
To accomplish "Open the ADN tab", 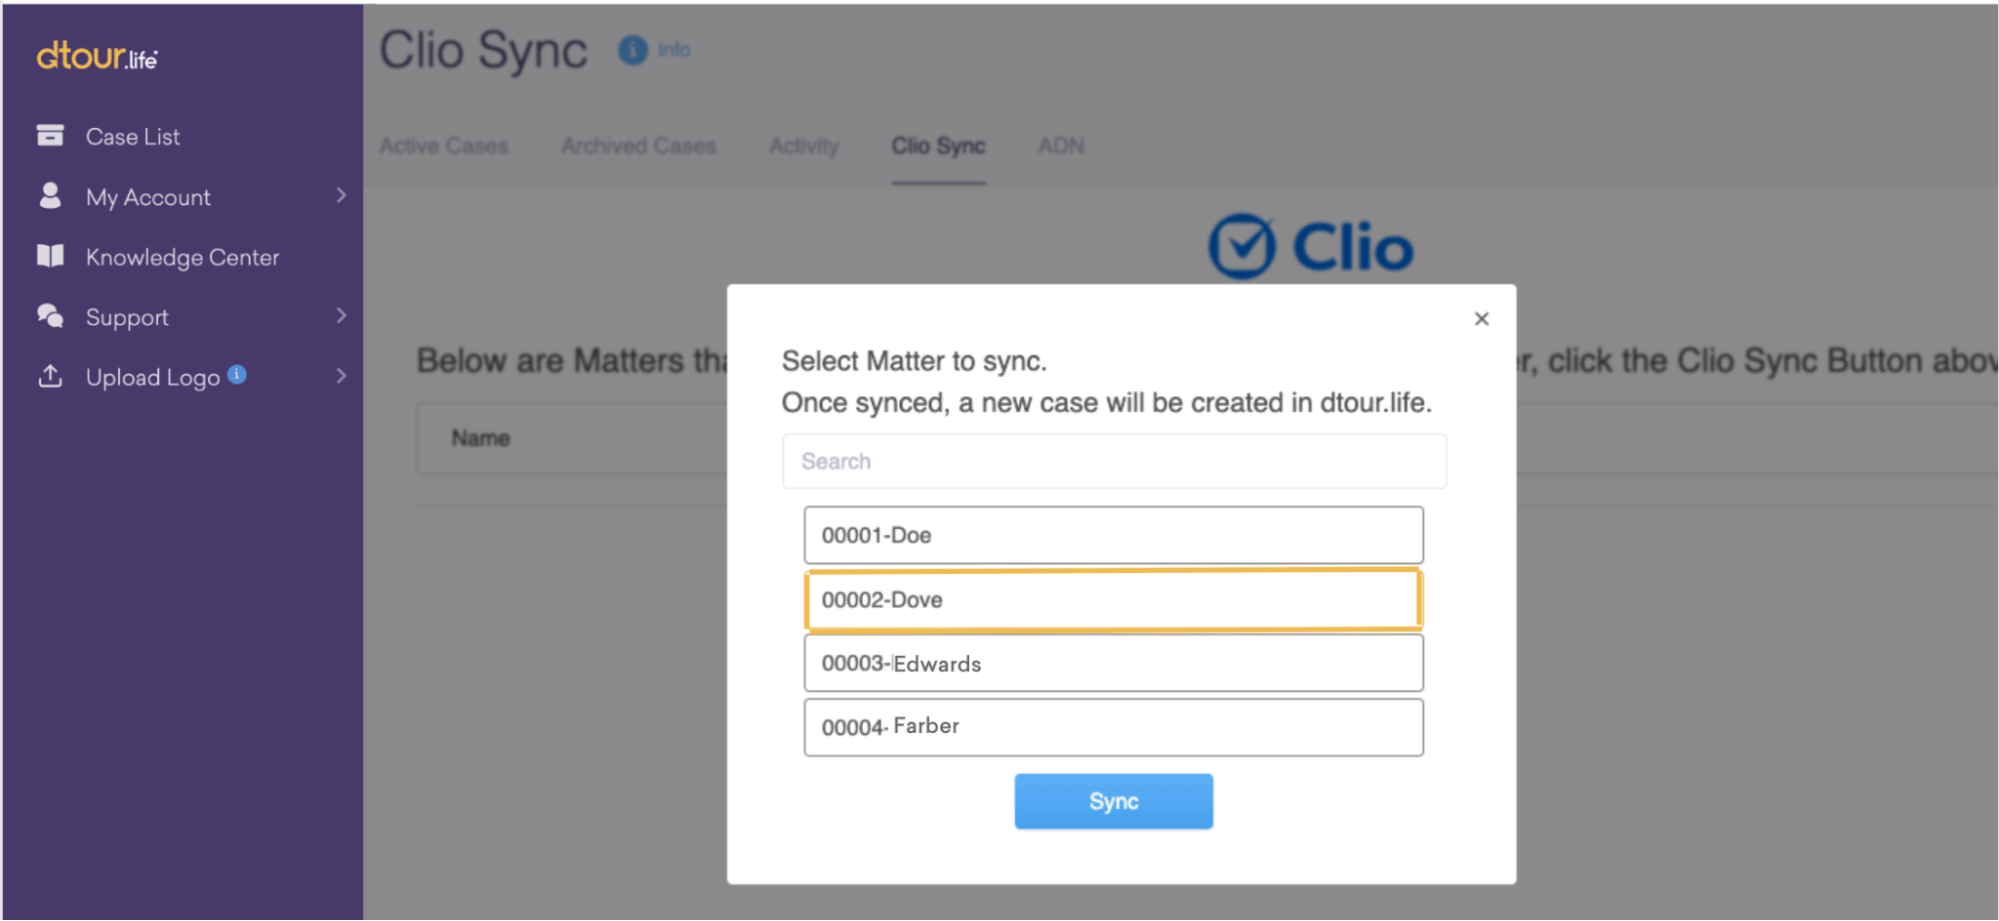I will (1060, 146).
